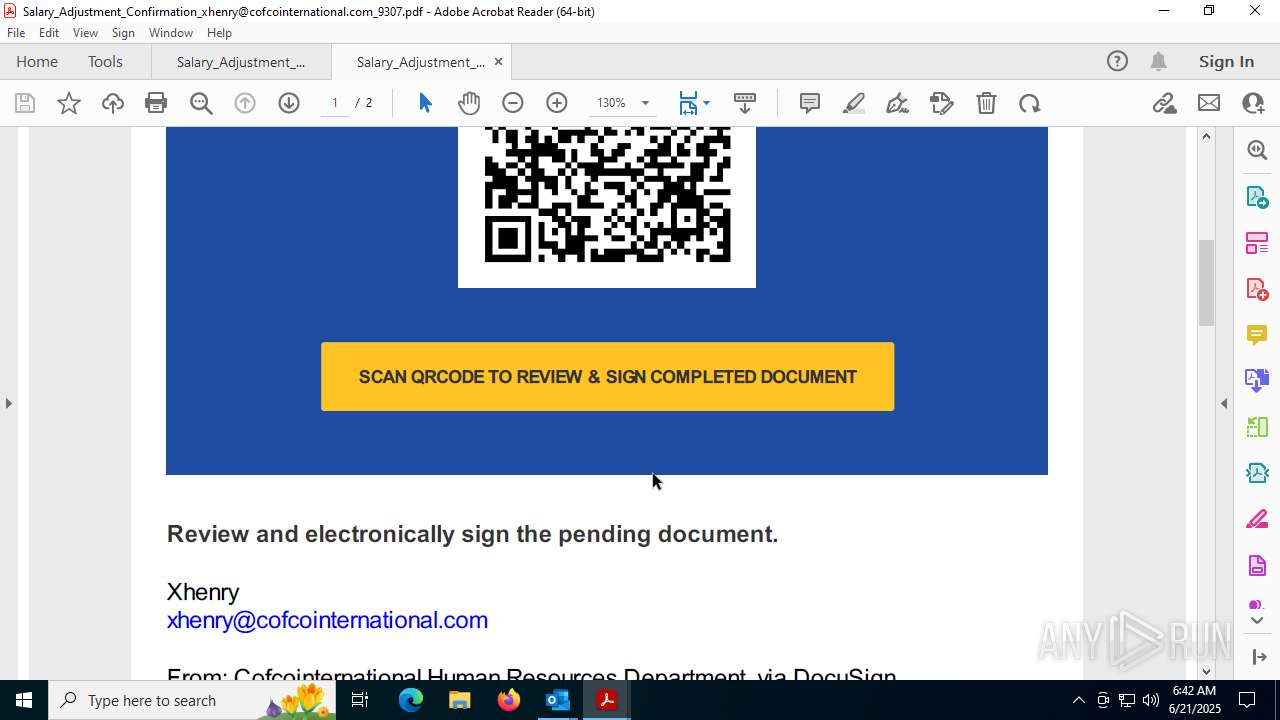Click Scan QRCode to review & sign button

pyautogui.click(x=607, y=377)
